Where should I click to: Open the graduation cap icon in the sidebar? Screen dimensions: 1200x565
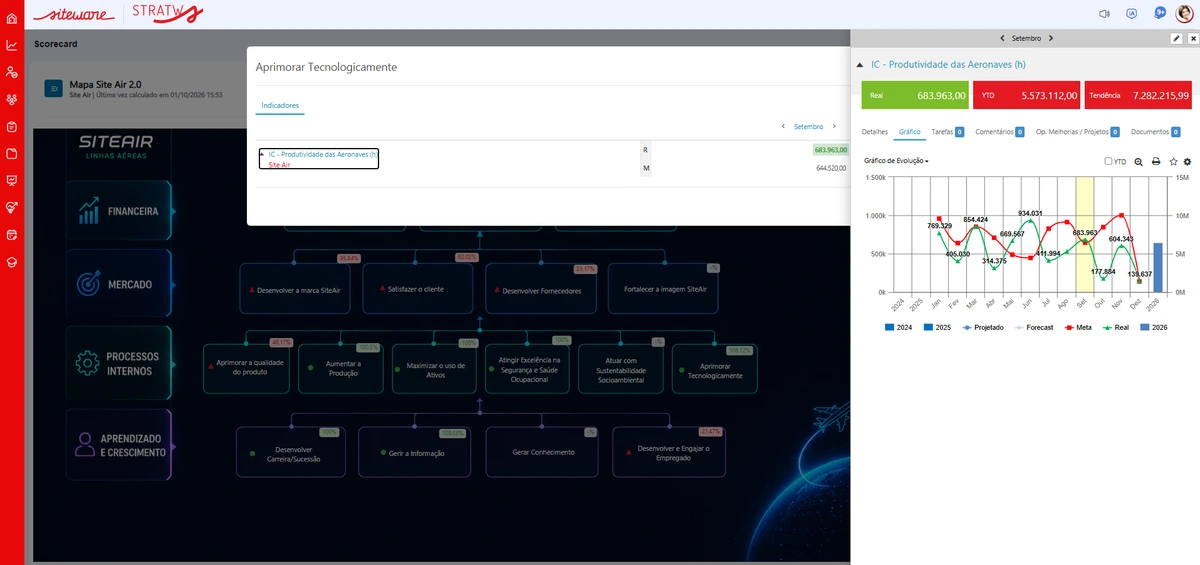click(11, 261)
